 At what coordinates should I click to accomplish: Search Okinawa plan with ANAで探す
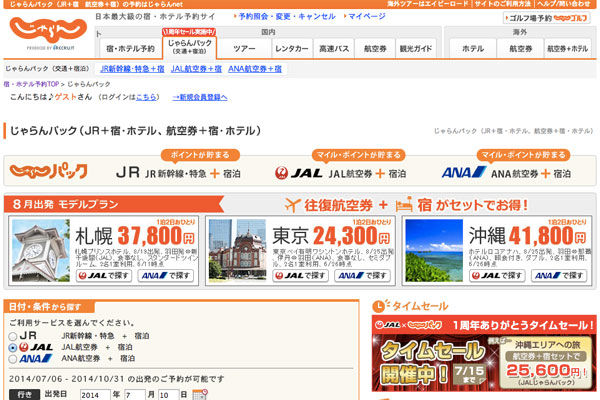tap(559, 276)
